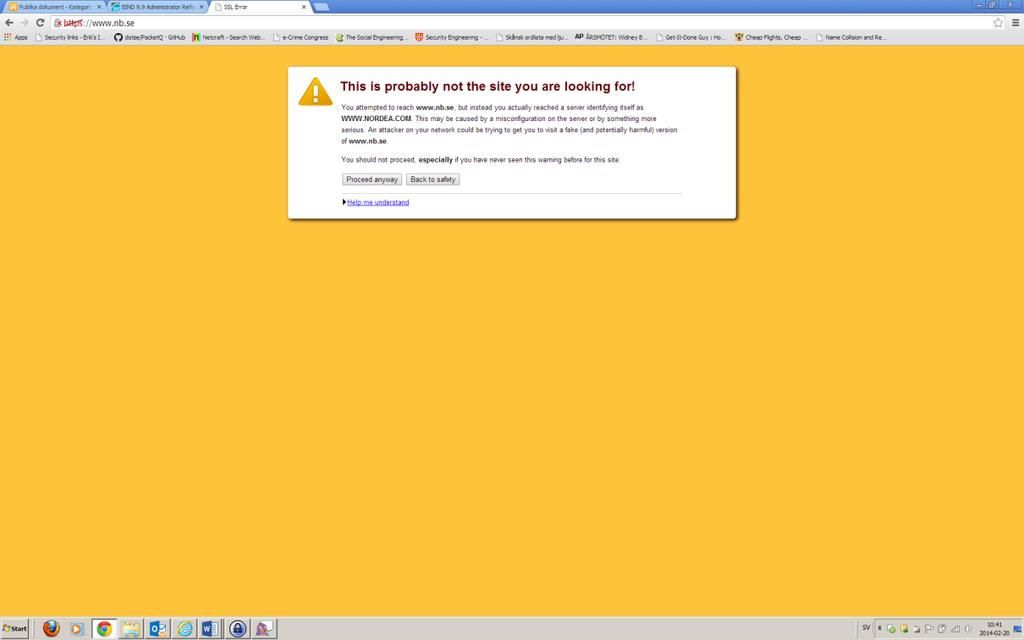Viewport: 1024px width, 640px height.
Task: Close the Publika dokument tab
Action: (x=99, y=7)
